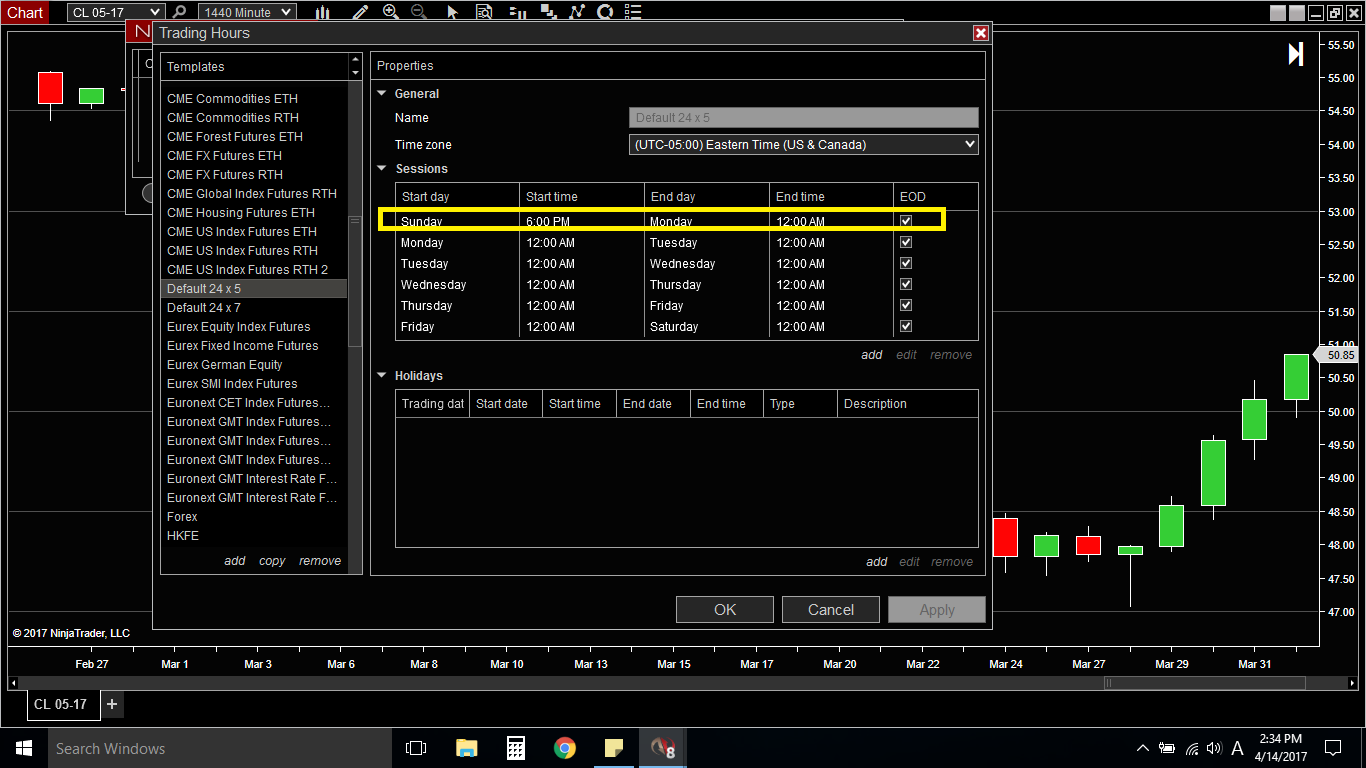This screenshot has width=1366, height=768.
Task: Open Google Chrome from the taskbar
Action: pyautogui.click(x=565, y=748)
